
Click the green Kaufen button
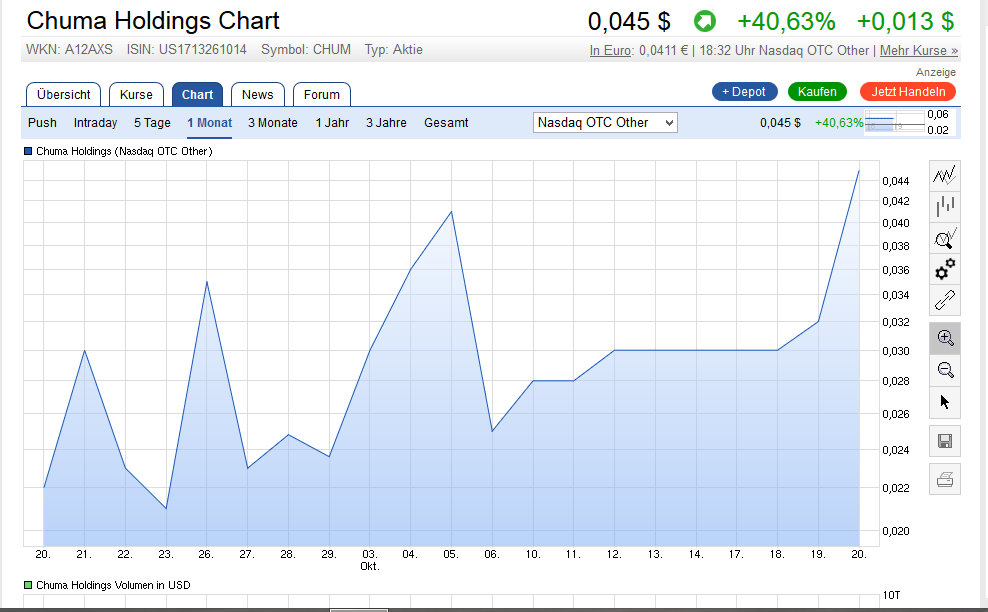pyautogui.click(x=817, y=92)
